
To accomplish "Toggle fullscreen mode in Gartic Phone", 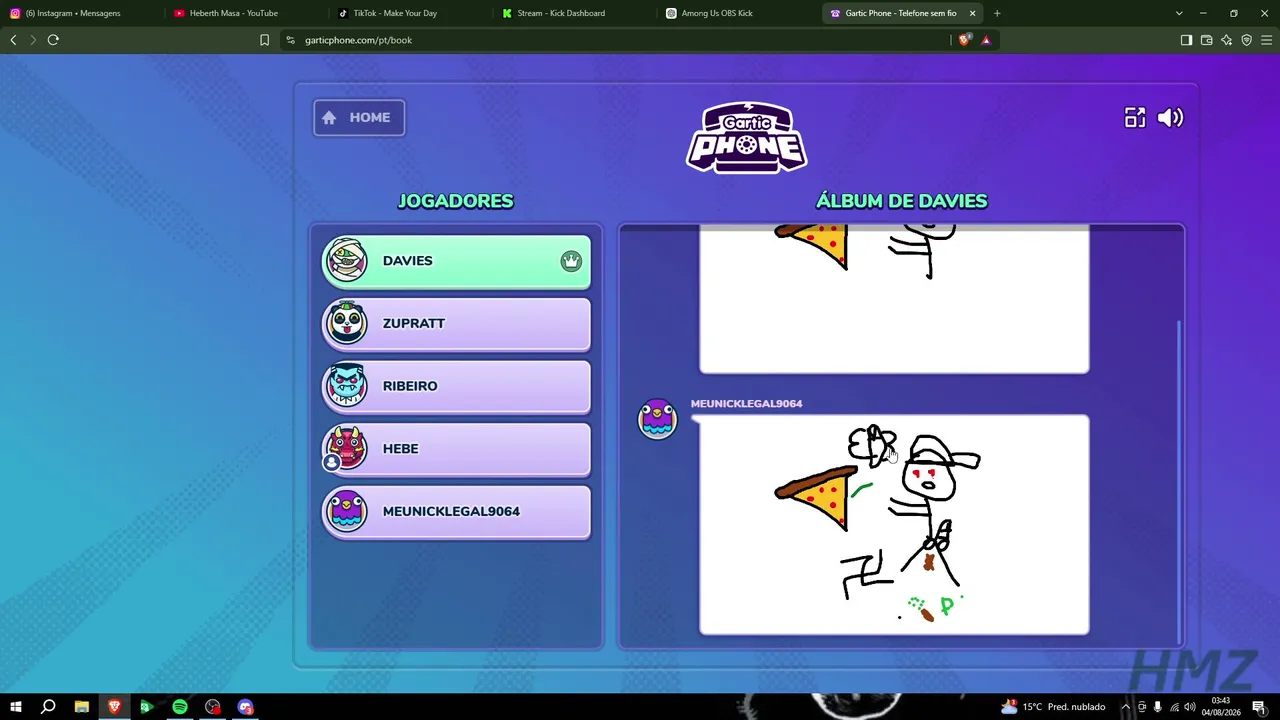I will pos(1135,118).
